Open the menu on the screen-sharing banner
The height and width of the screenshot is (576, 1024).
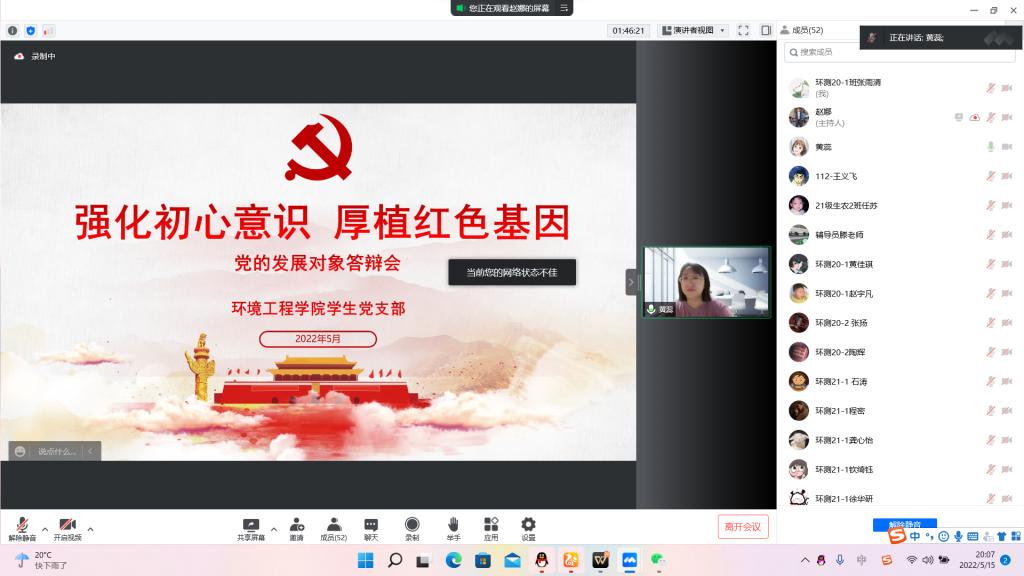point(564,8)
